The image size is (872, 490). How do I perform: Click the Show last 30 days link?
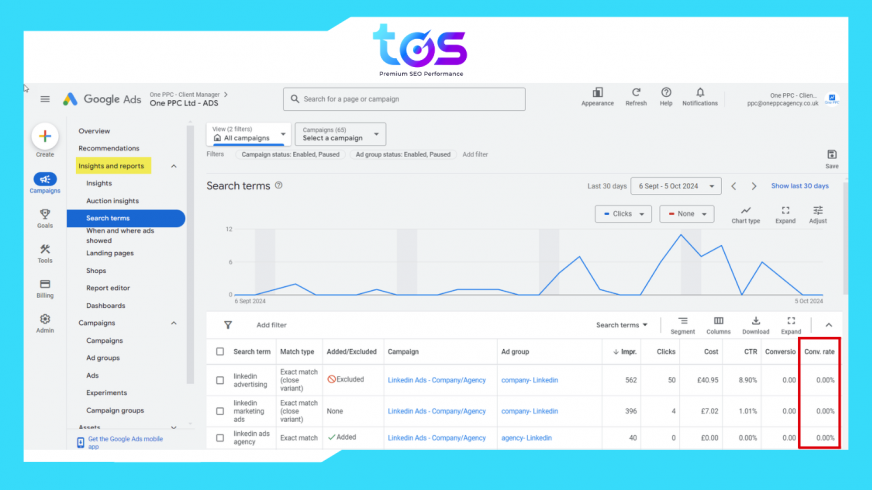[799, 186]
